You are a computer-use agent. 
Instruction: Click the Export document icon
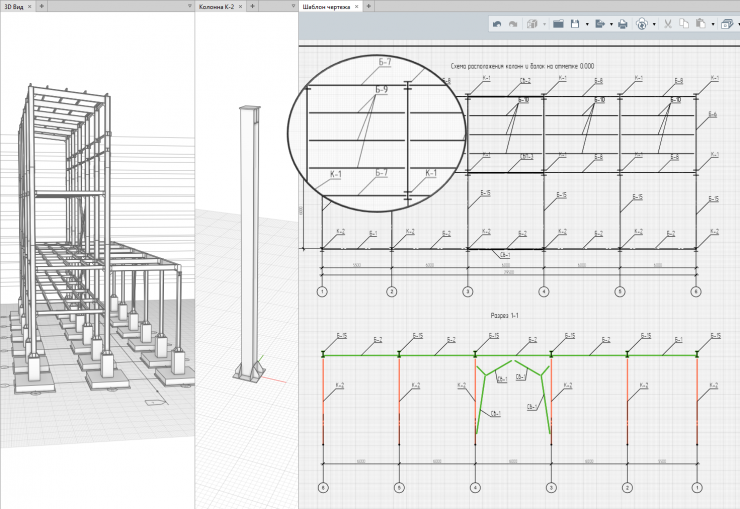pos(599,23)
